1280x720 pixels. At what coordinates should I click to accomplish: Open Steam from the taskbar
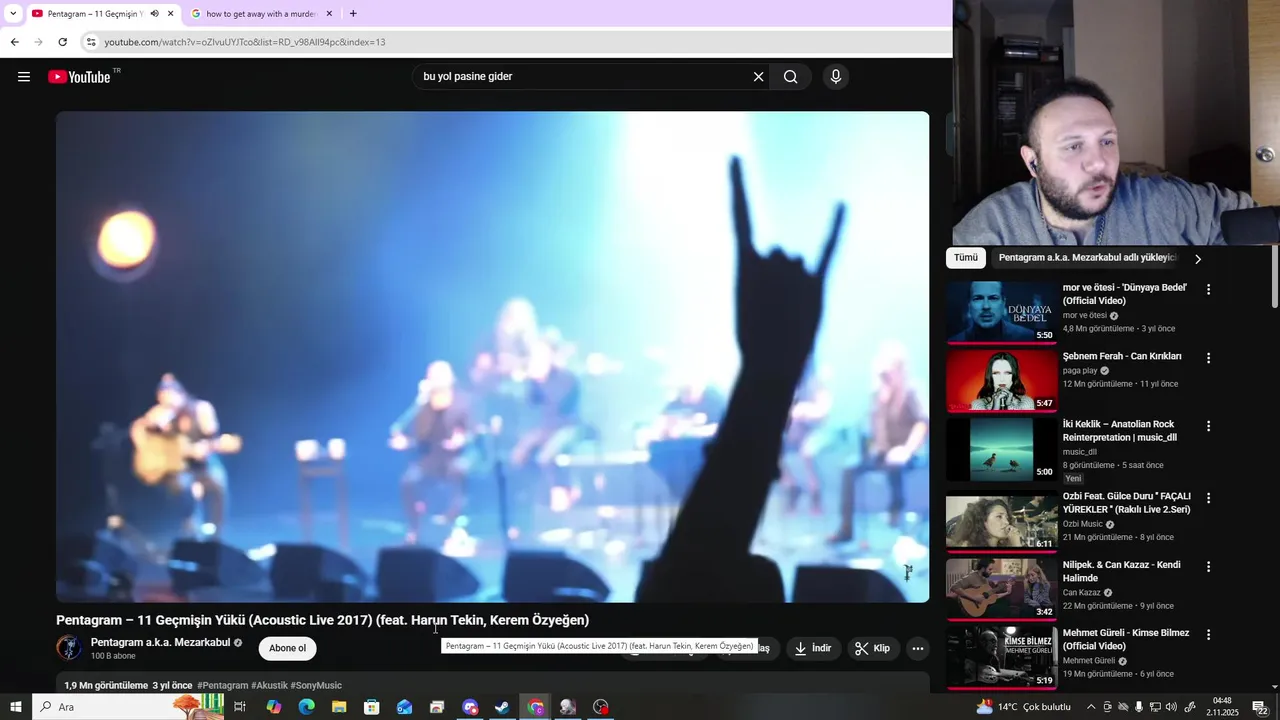click(502, 707)
